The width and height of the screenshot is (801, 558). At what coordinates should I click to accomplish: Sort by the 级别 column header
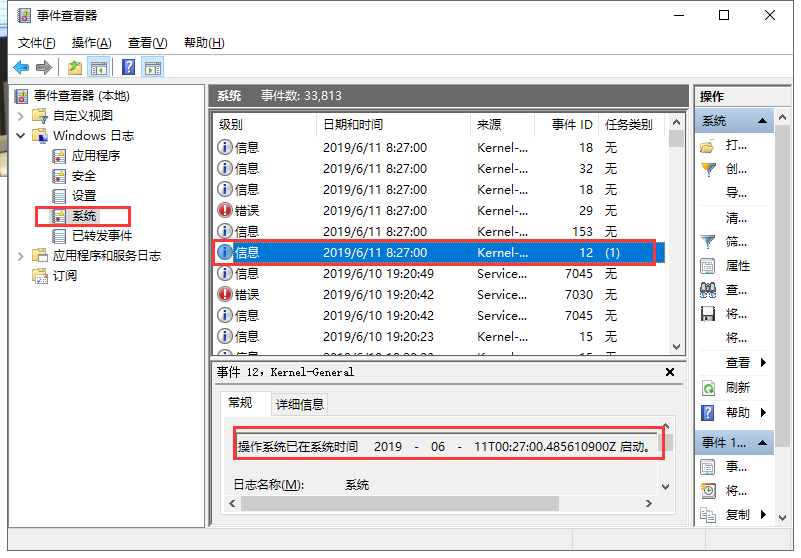pos(265,125)
